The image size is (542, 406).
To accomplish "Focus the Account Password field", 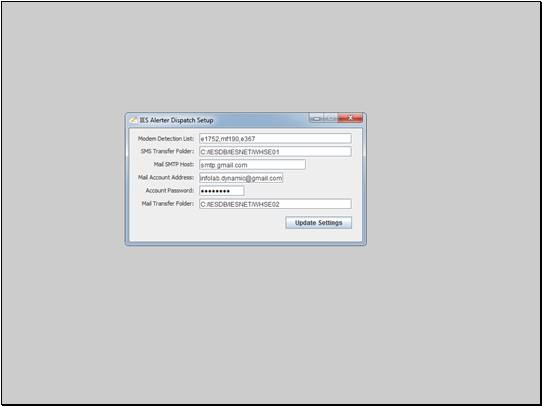I will coord(222,191).
